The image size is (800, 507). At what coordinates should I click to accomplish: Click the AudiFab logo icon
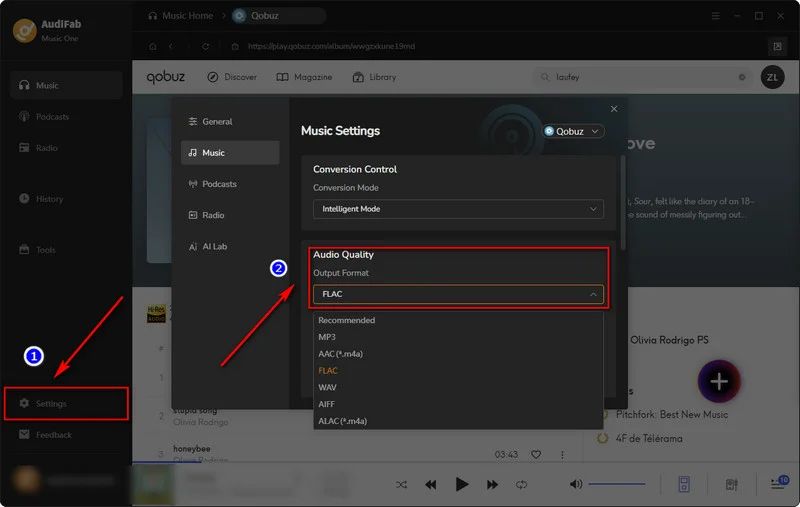click(24, 30)
